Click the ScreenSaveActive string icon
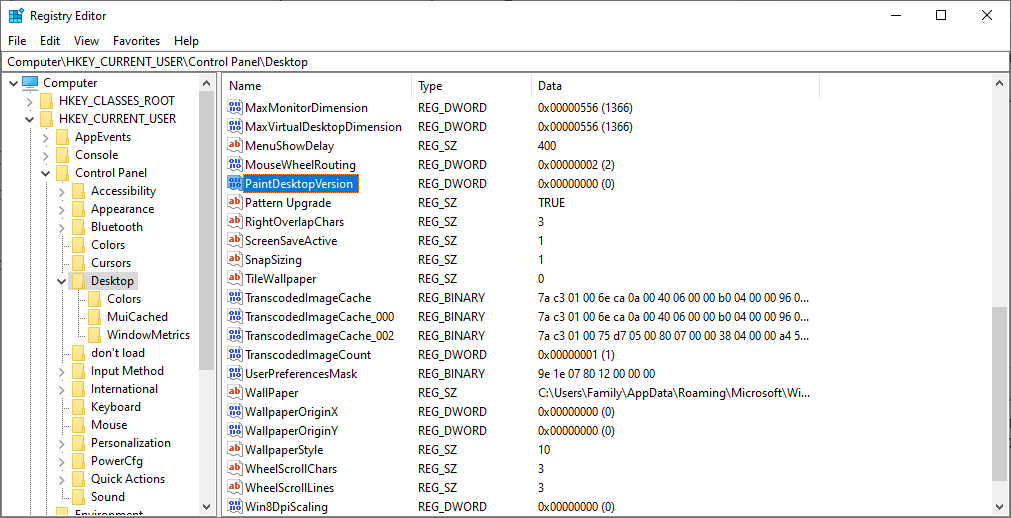1011x518 pixels. [x=235, y=241]
